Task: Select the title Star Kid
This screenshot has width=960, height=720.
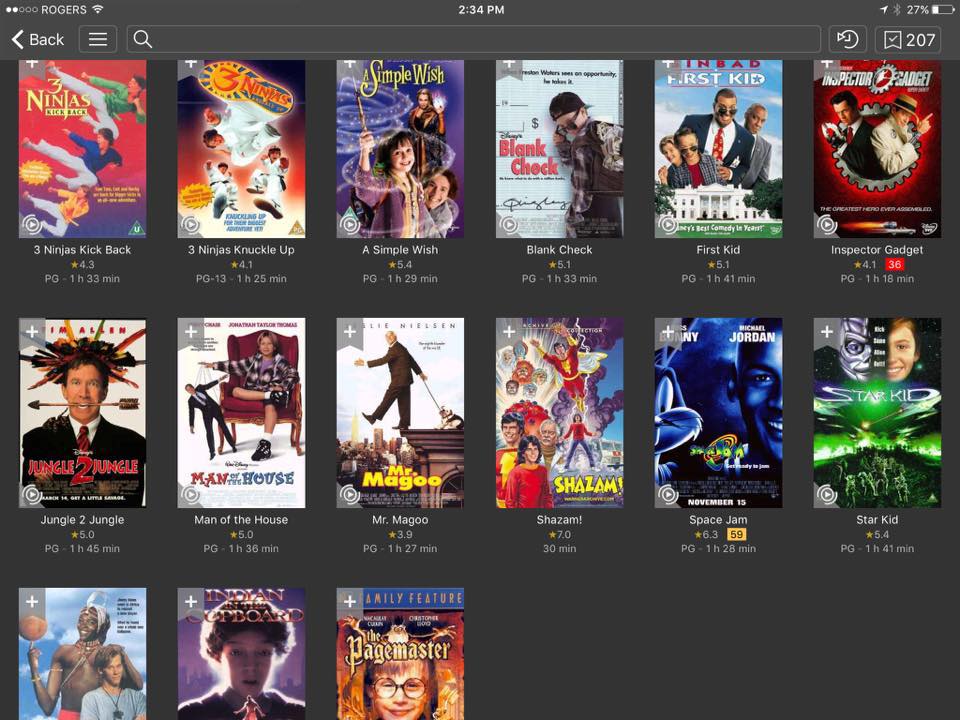Action: [x=877, y=520]
